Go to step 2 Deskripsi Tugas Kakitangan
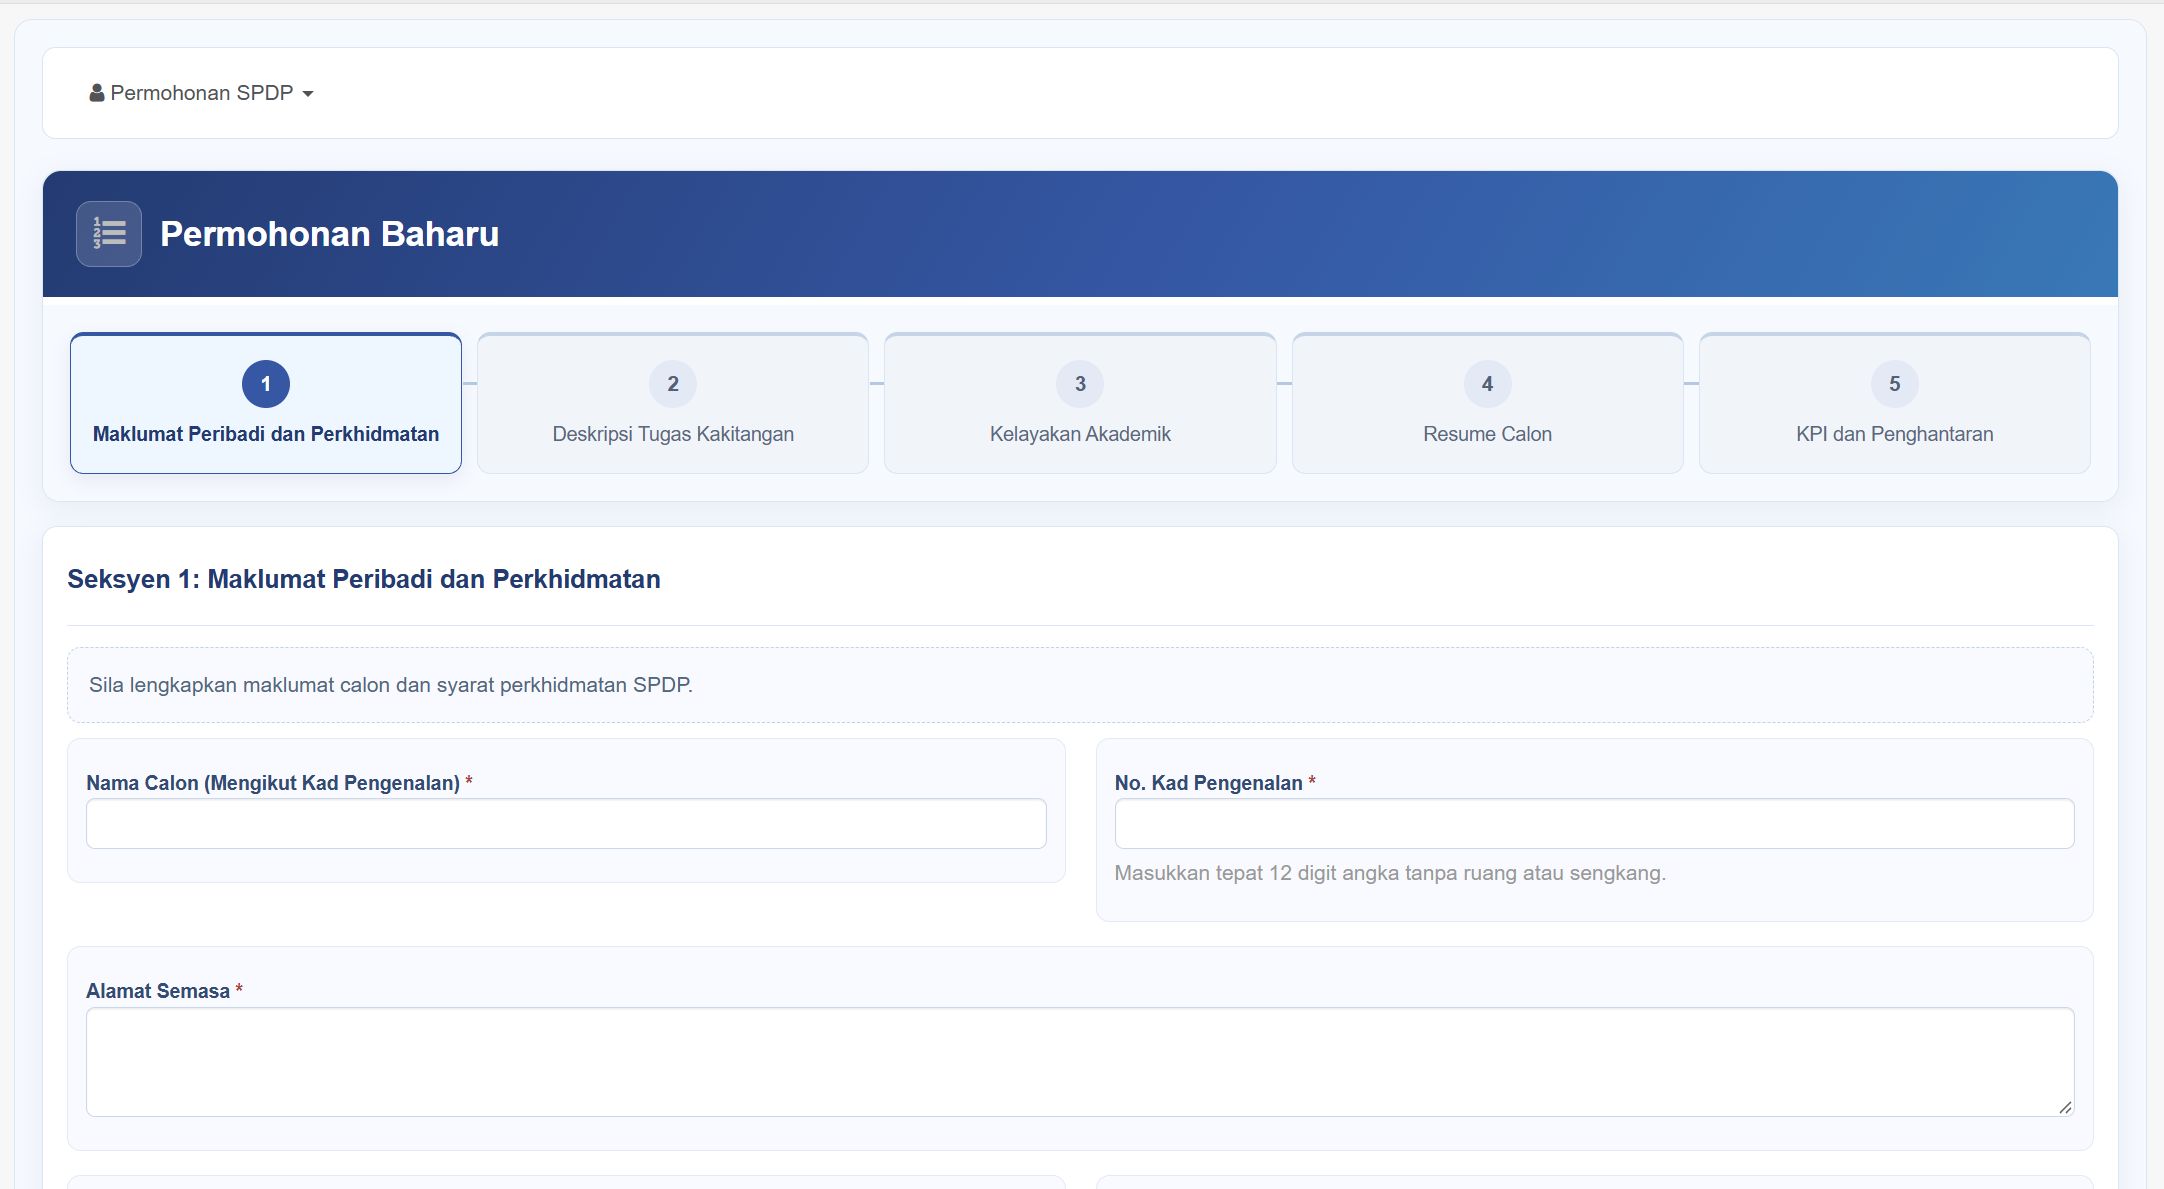2164x1189 pixels. pos(673,403)
